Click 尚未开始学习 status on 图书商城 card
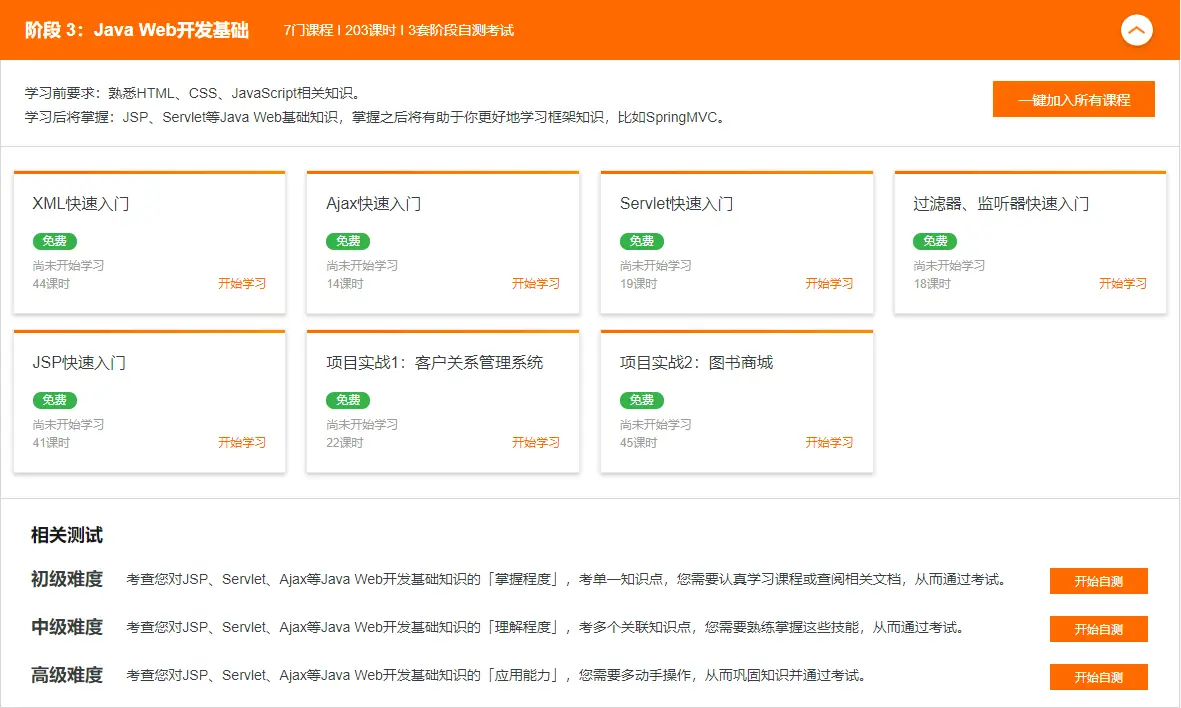Screen dimensions: 1181x708 point(656,424)
